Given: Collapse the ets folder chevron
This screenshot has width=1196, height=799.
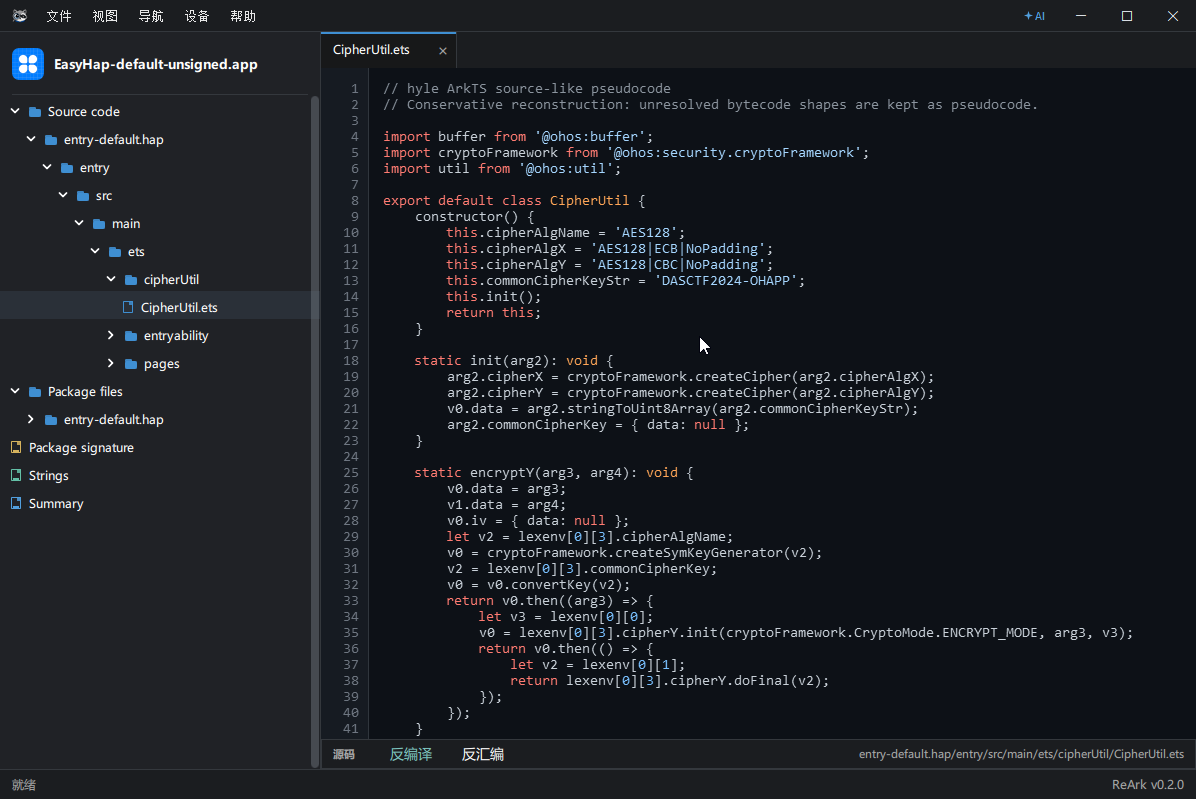Looking at the screenshot, I should 95,251.
